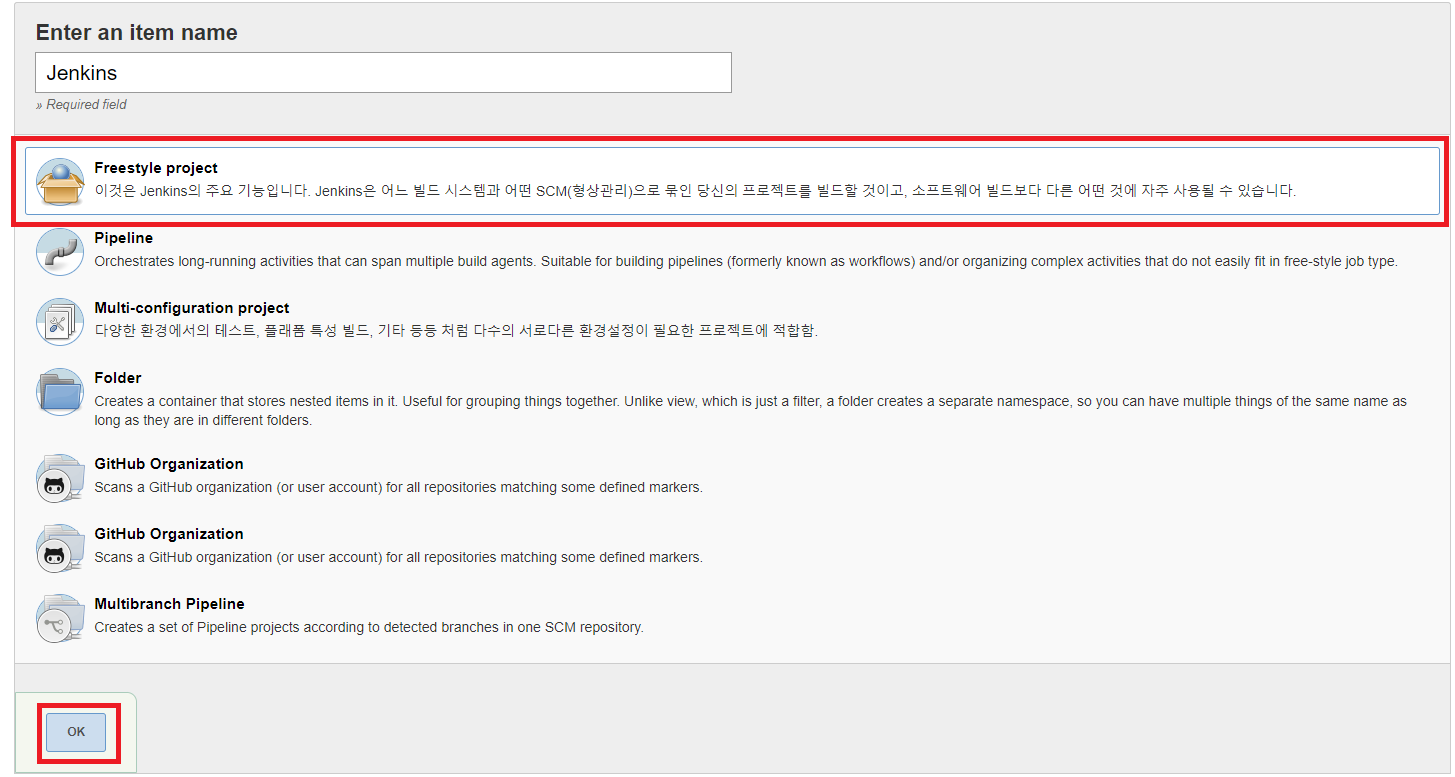Click the 'Creates a container' Folder description

750,411
